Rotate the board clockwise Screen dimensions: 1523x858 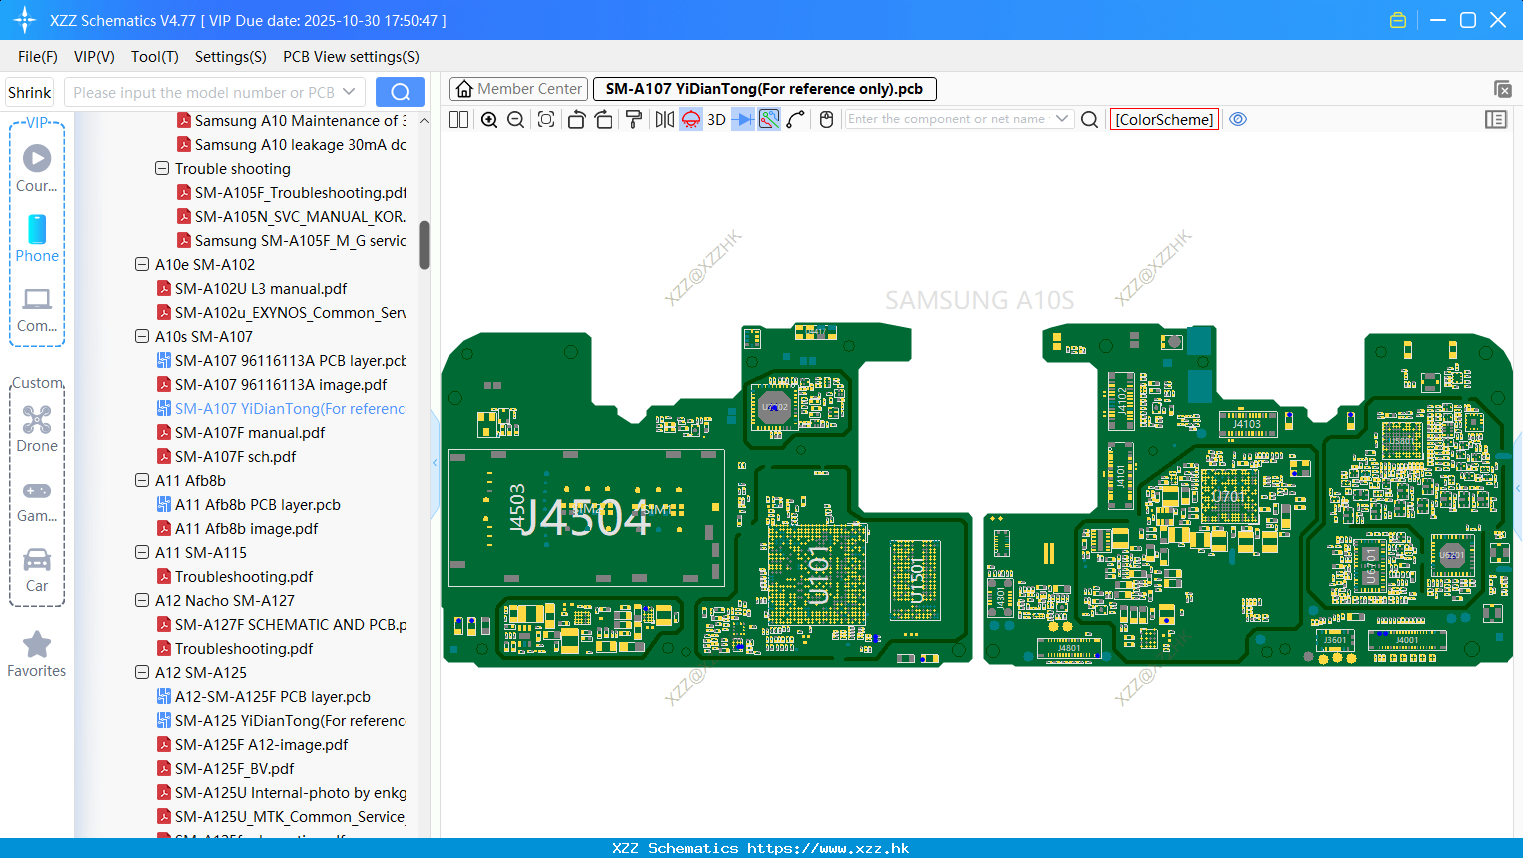tap(604, 119)
